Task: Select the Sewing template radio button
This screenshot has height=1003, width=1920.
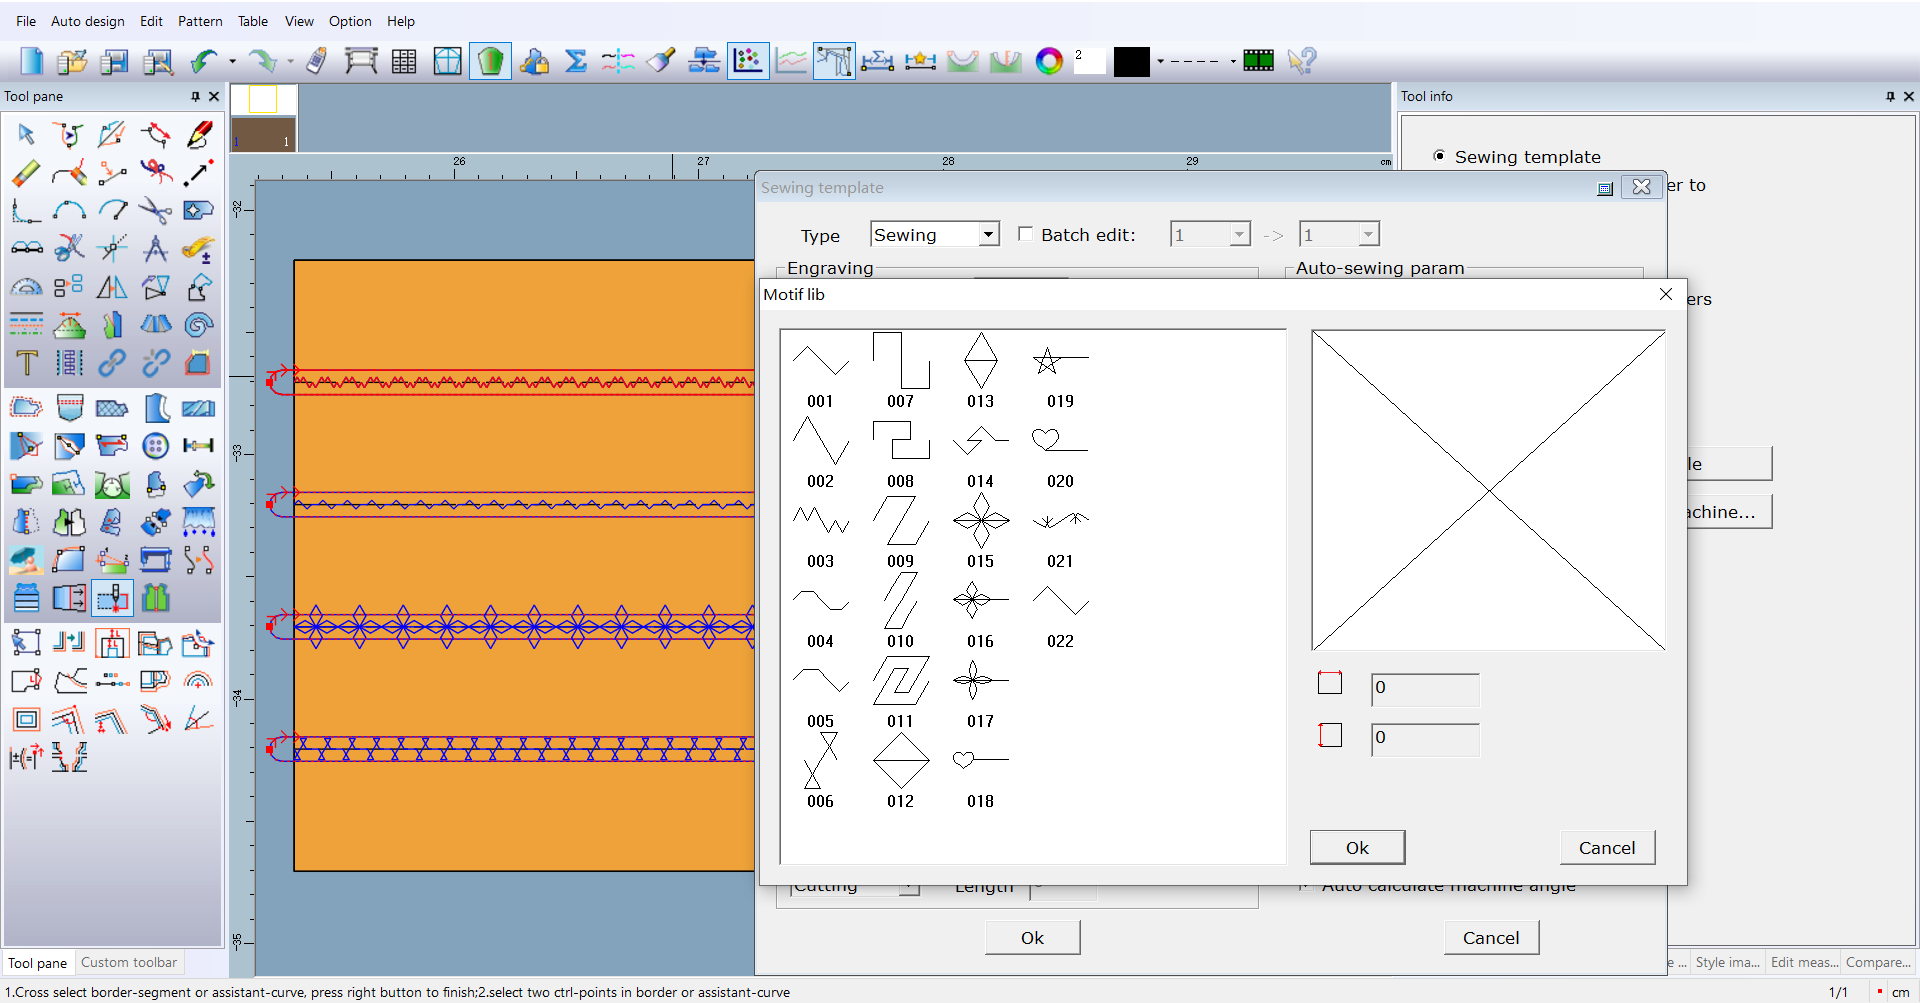Action: (1439, 156)
